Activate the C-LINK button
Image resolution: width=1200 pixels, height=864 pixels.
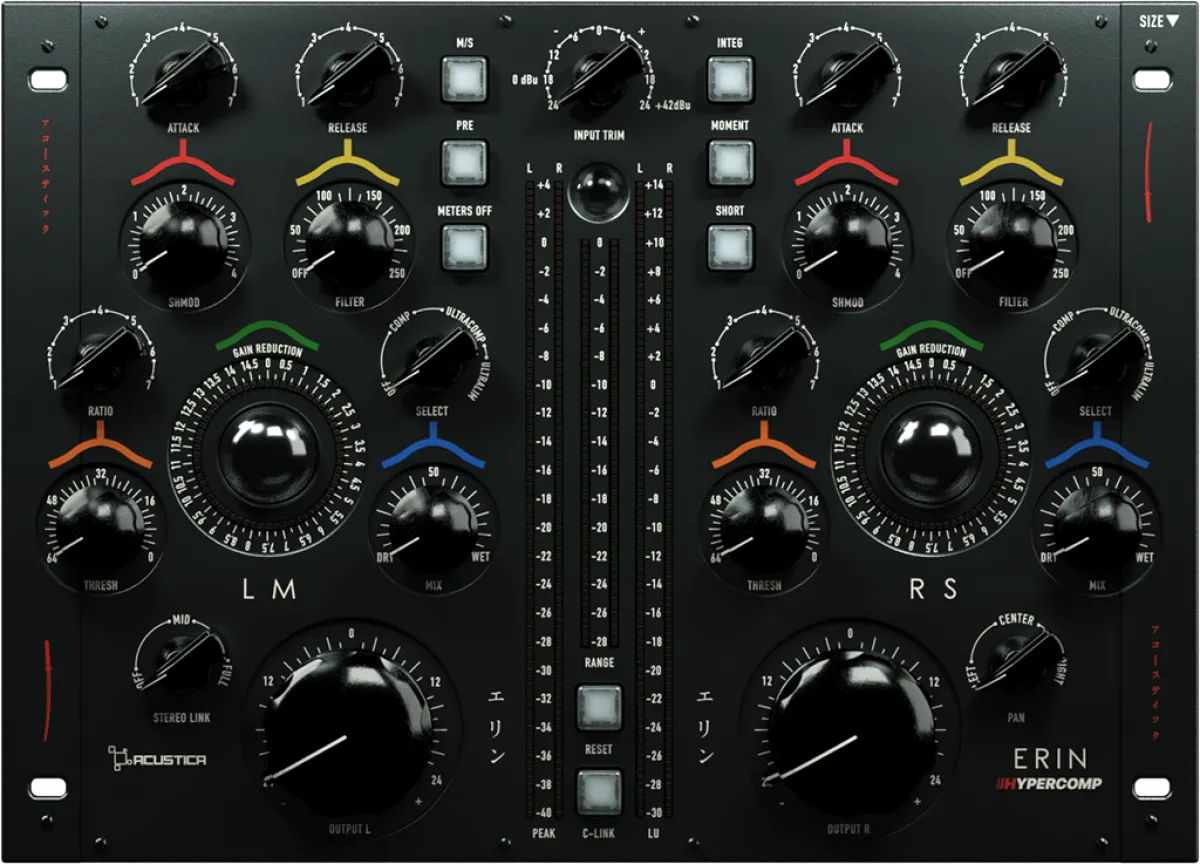click(598, 790)
